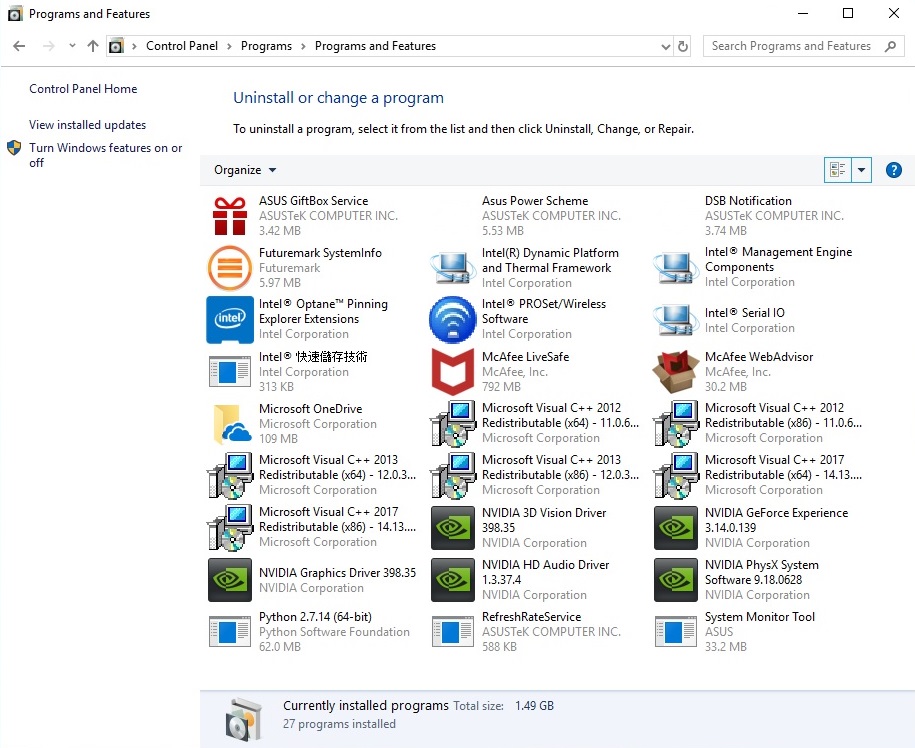Expand the More view options arrow
The width and height of the screenshot is (915, 748).
[861, 170]
